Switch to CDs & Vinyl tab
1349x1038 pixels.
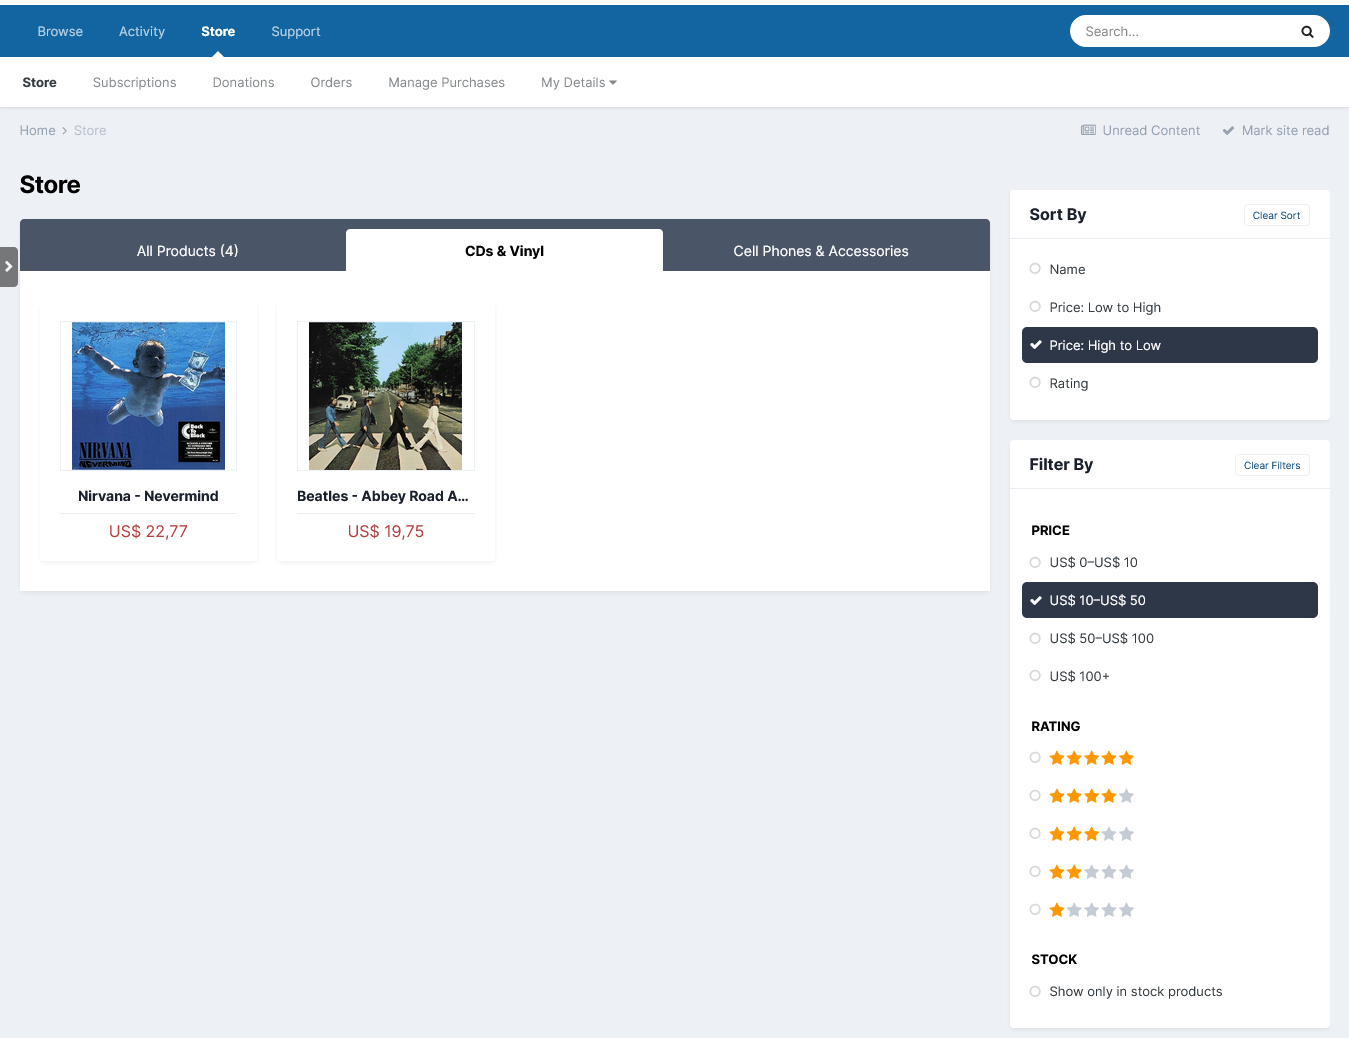(x=504, y=251)
